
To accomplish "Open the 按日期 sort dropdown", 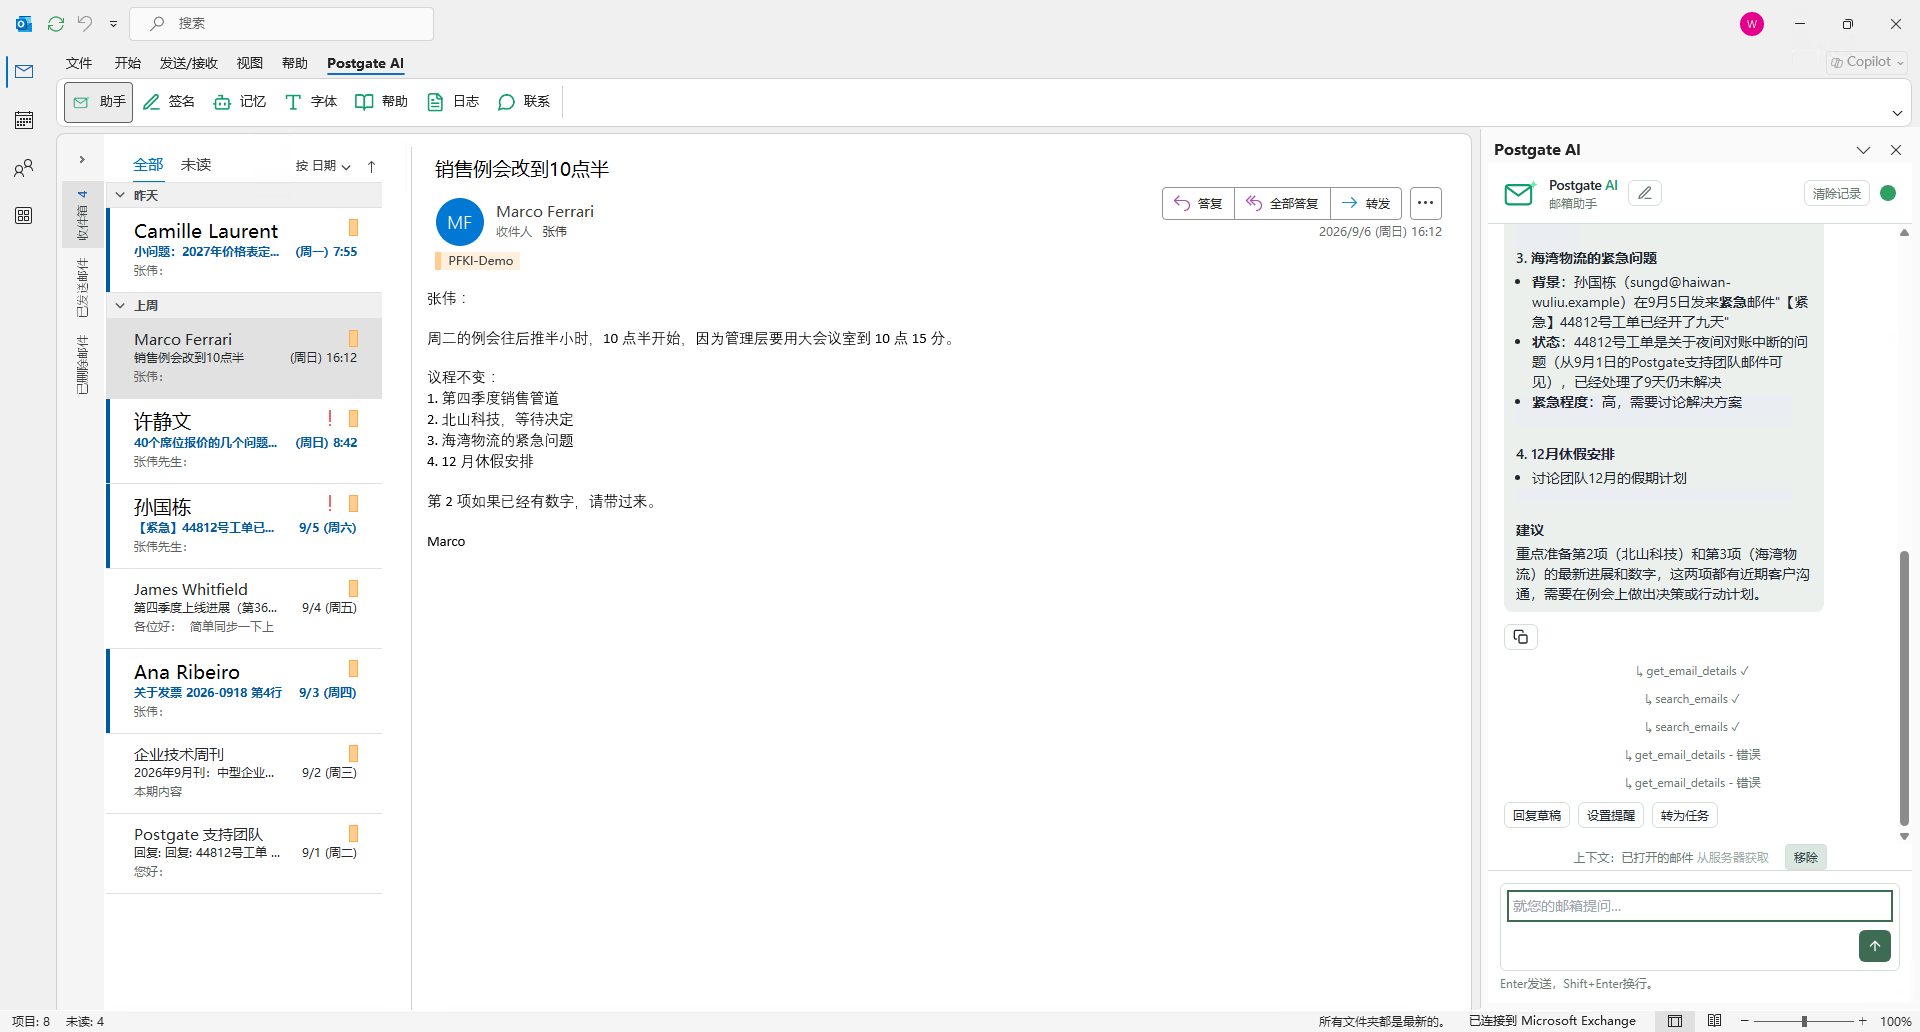I will pos(322,166).
